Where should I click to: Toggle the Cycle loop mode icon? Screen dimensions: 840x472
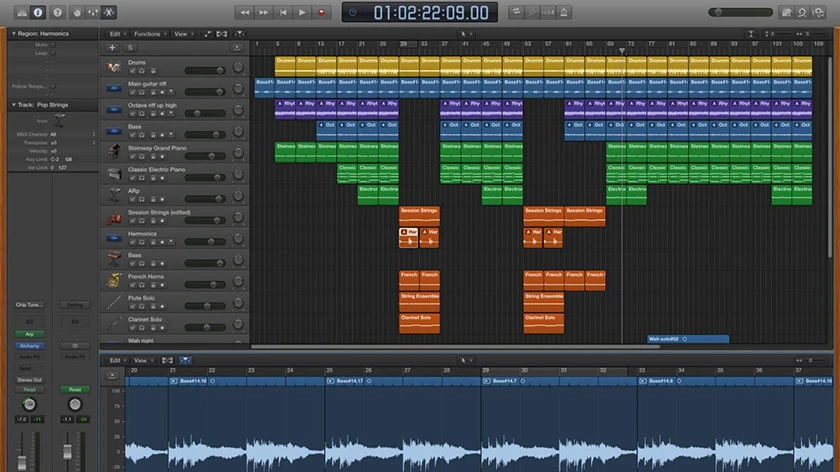pyautogui.click(x=516, y=12)
